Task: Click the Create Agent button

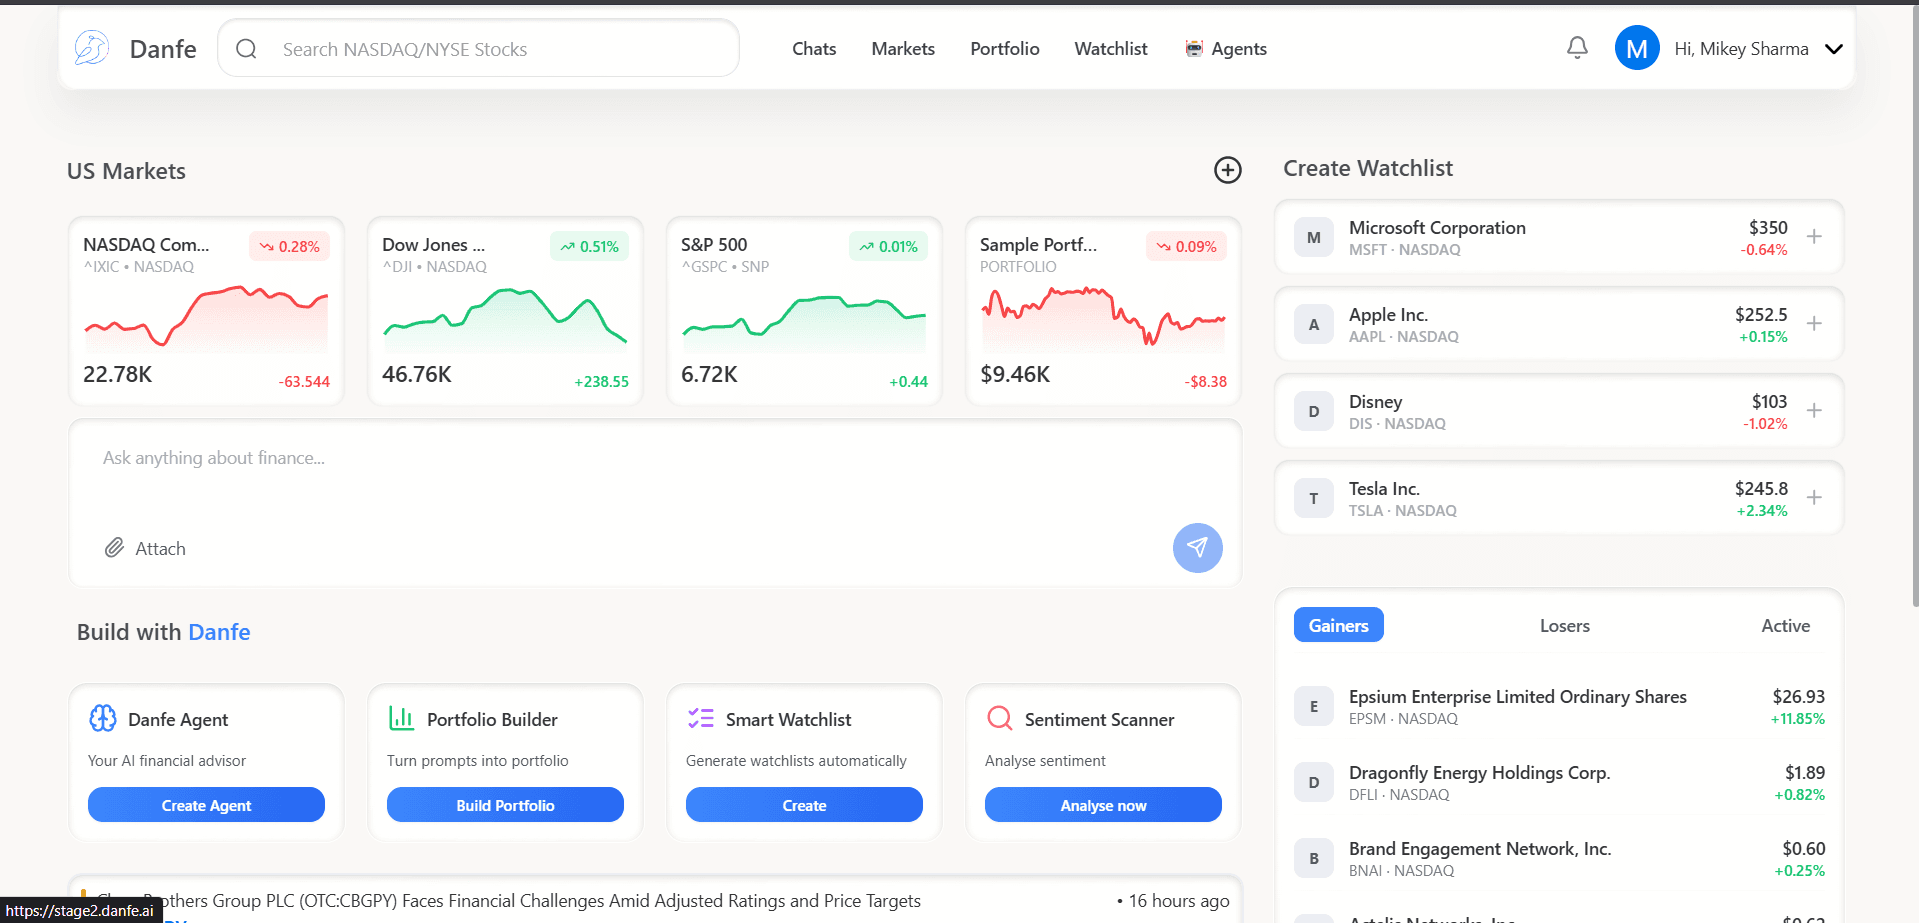Action: (x=205, y=805)
